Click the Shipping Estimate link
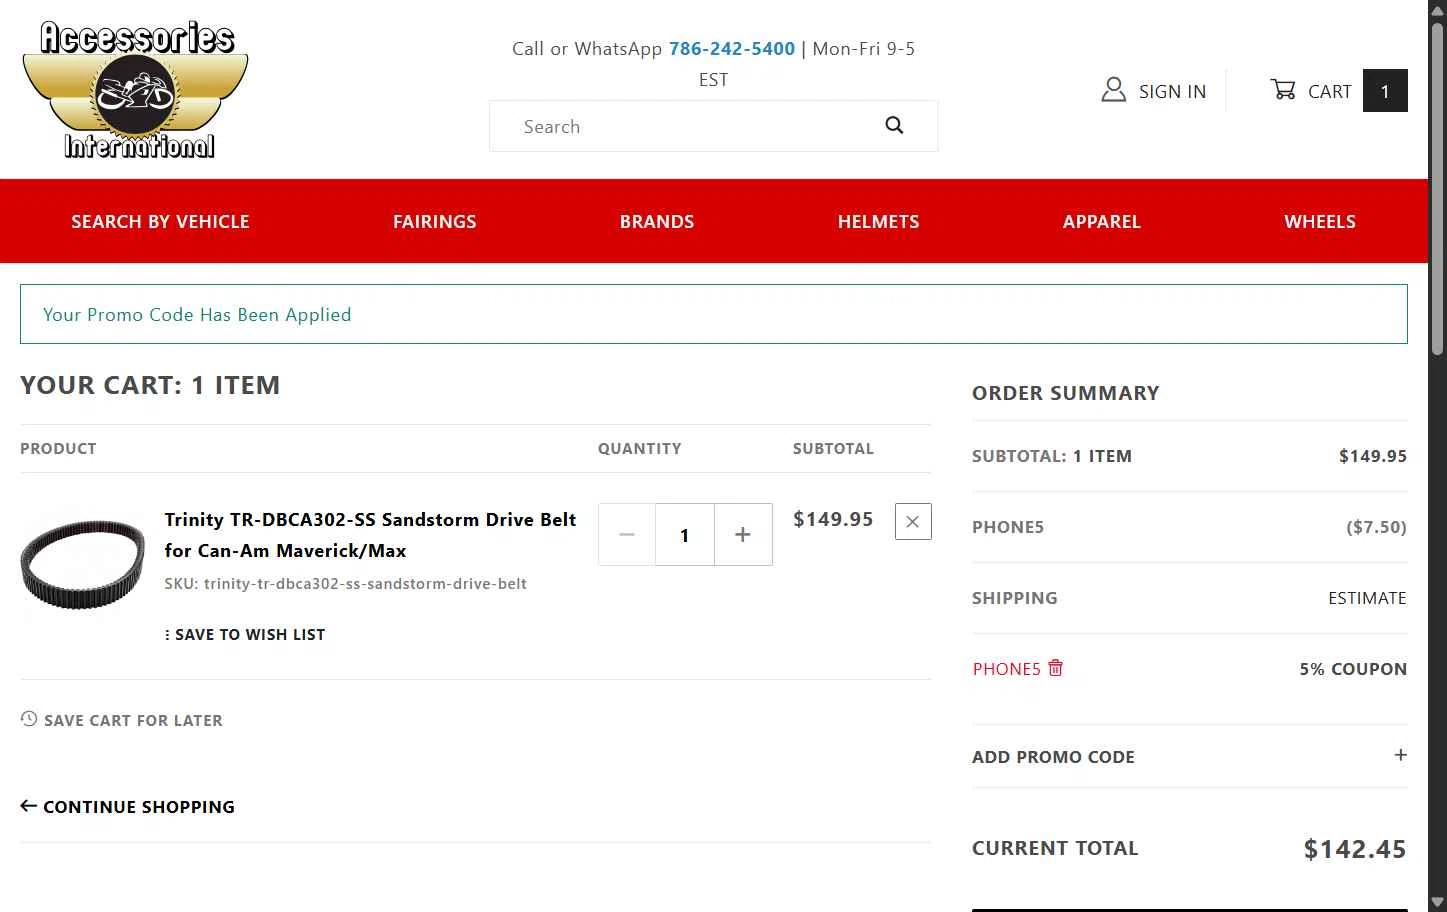The width and height of the screenshot is (1447, 912). (1367, 597)
